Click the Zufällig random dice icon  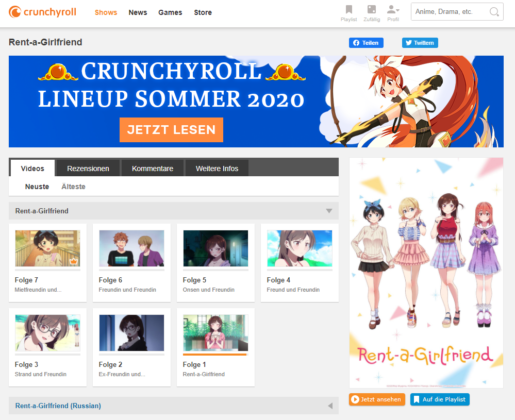click(371, 9)
